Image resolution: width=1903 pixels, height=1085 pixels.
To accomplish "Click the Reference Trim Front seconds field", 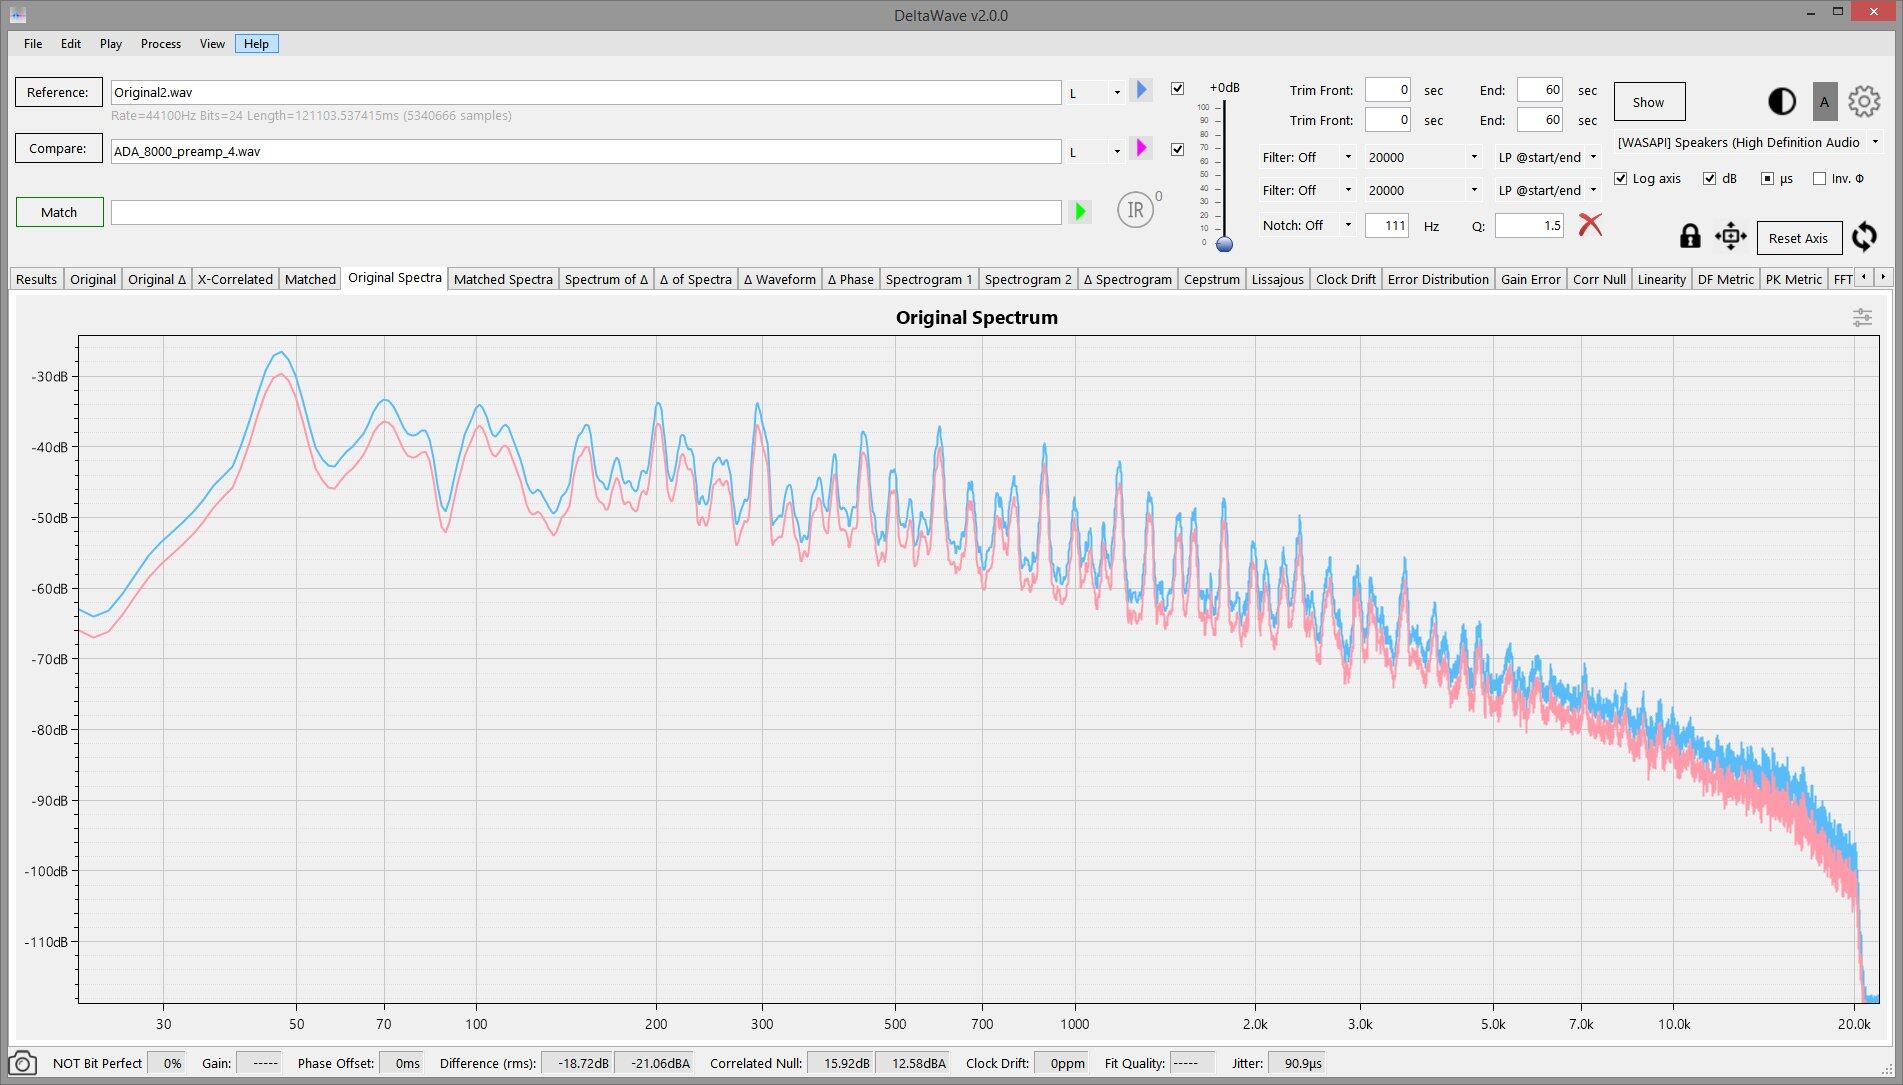I will click(1387, 90).
